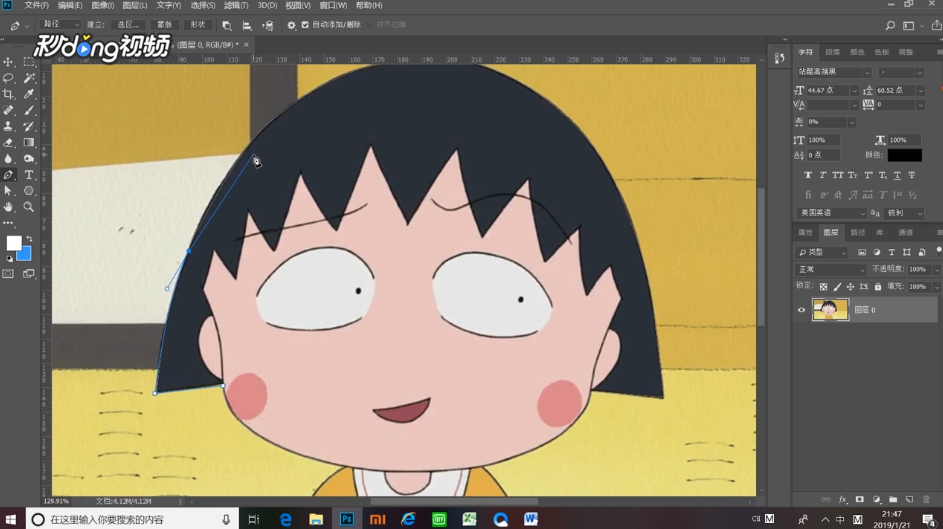Open anti-aliasing dropdown 锐利
943x529 pixels.
coord(905,213)
